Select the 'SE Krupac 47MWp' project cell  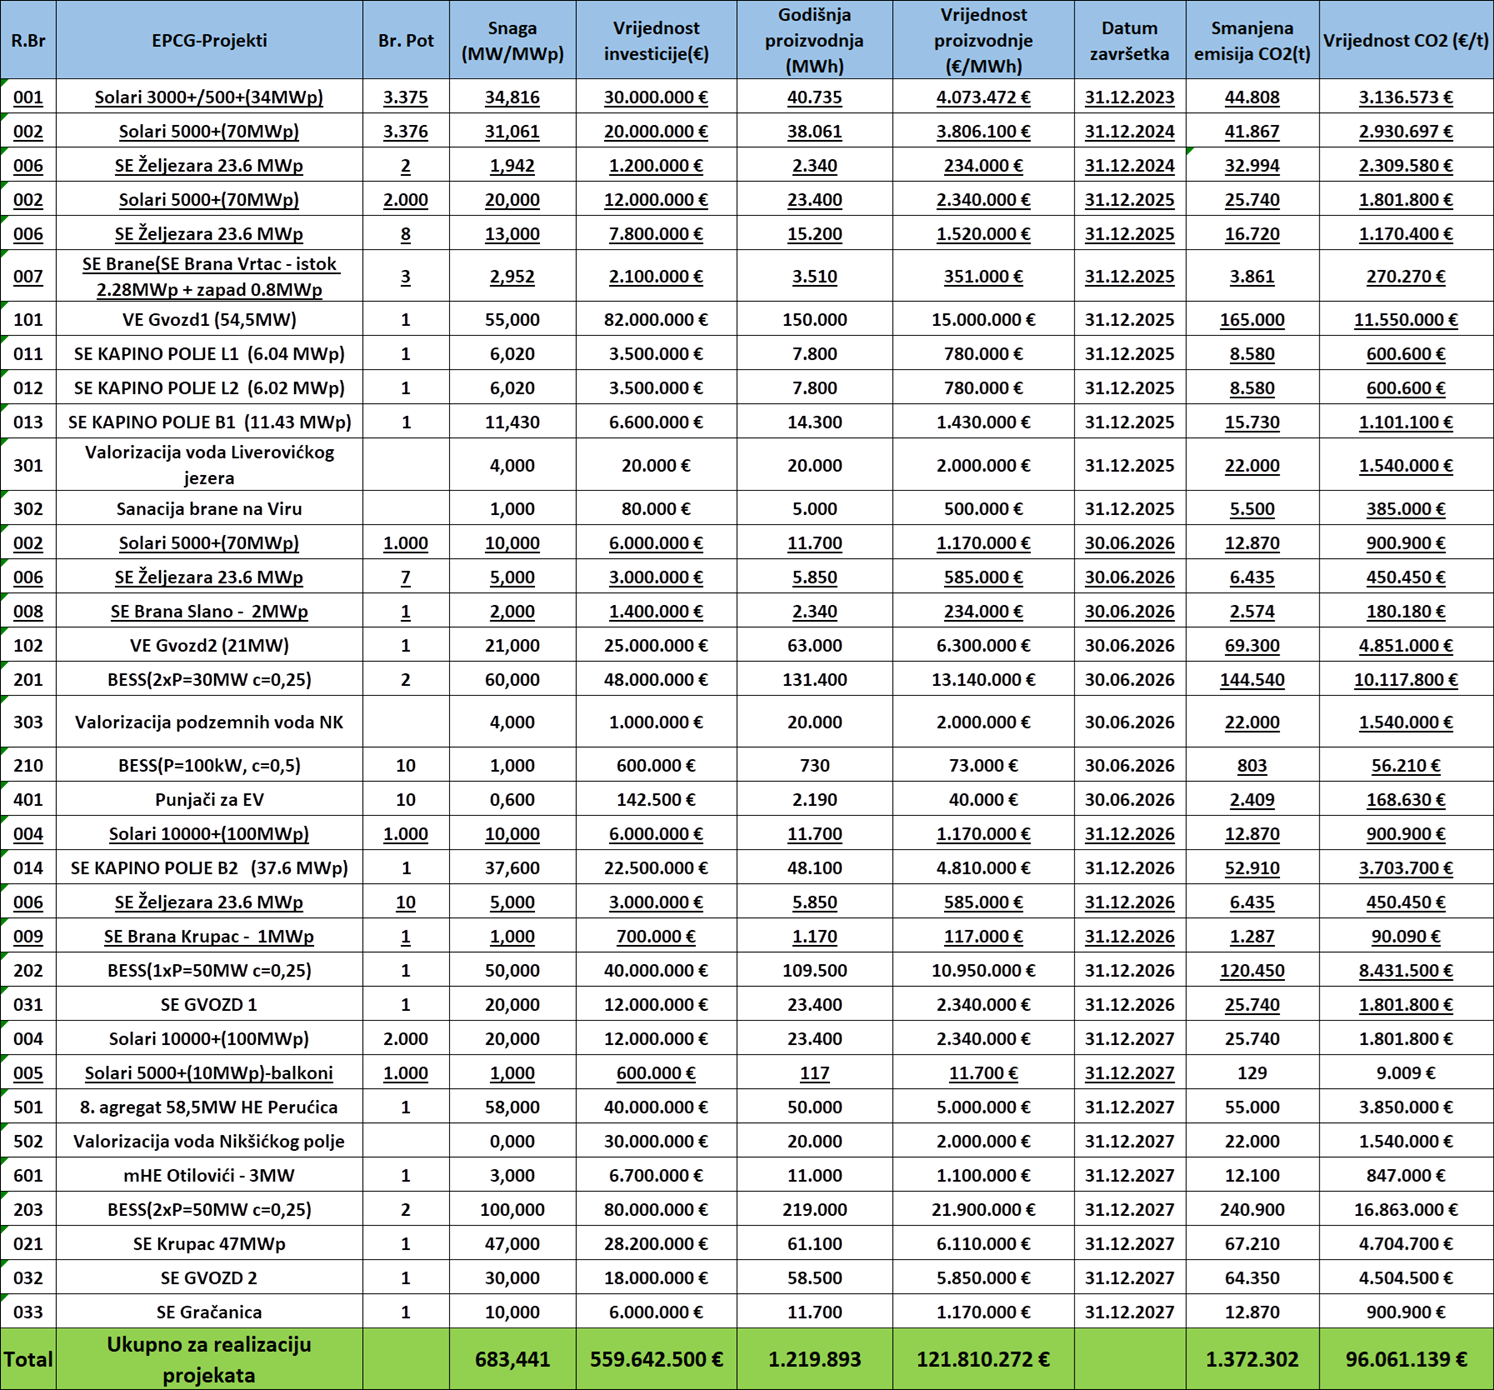tap(209, 1244)
